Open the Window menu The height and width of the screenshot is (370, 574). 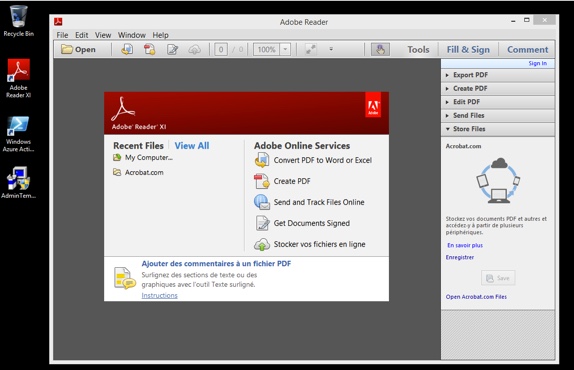132,35
